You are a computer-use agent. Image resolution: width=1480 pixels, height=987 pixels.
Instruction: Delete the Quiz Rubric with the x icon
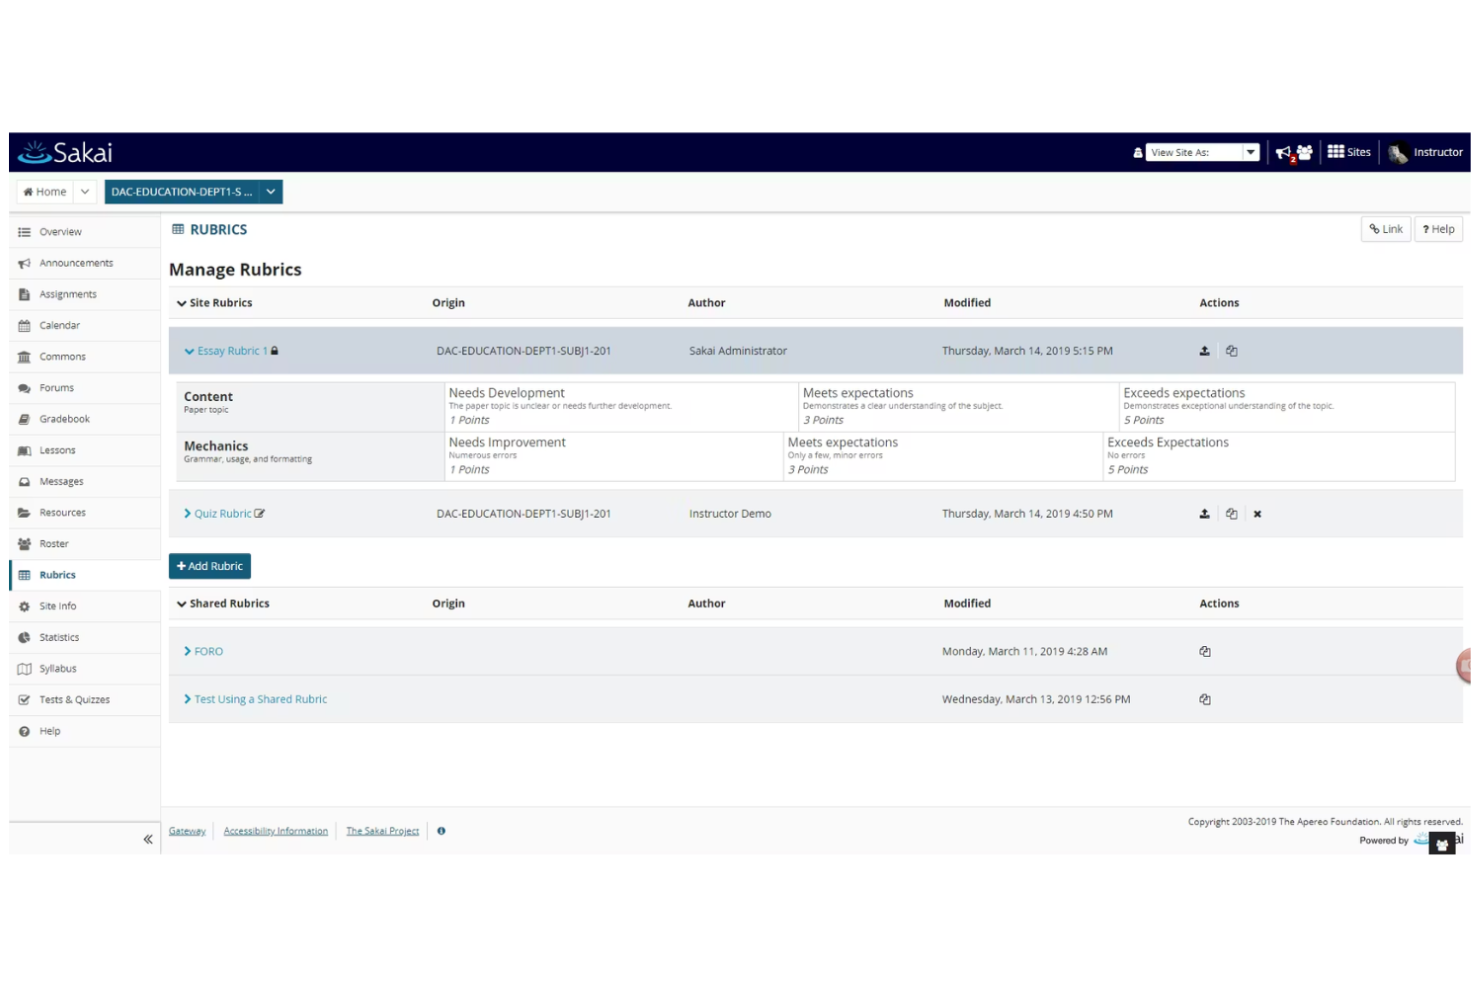pos(1257,513)
